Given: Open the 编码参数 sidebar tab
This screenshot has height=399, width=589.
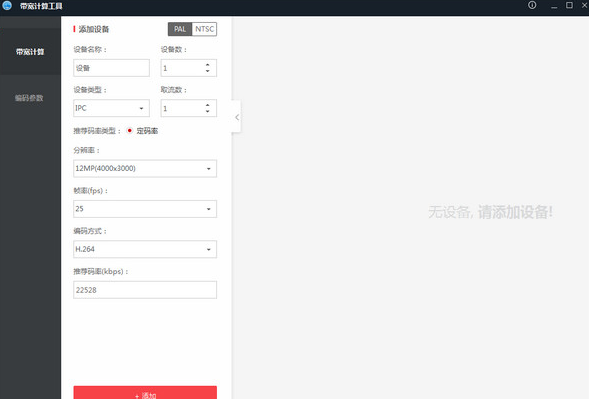Looking at the screenshot, I should (30, 98).
